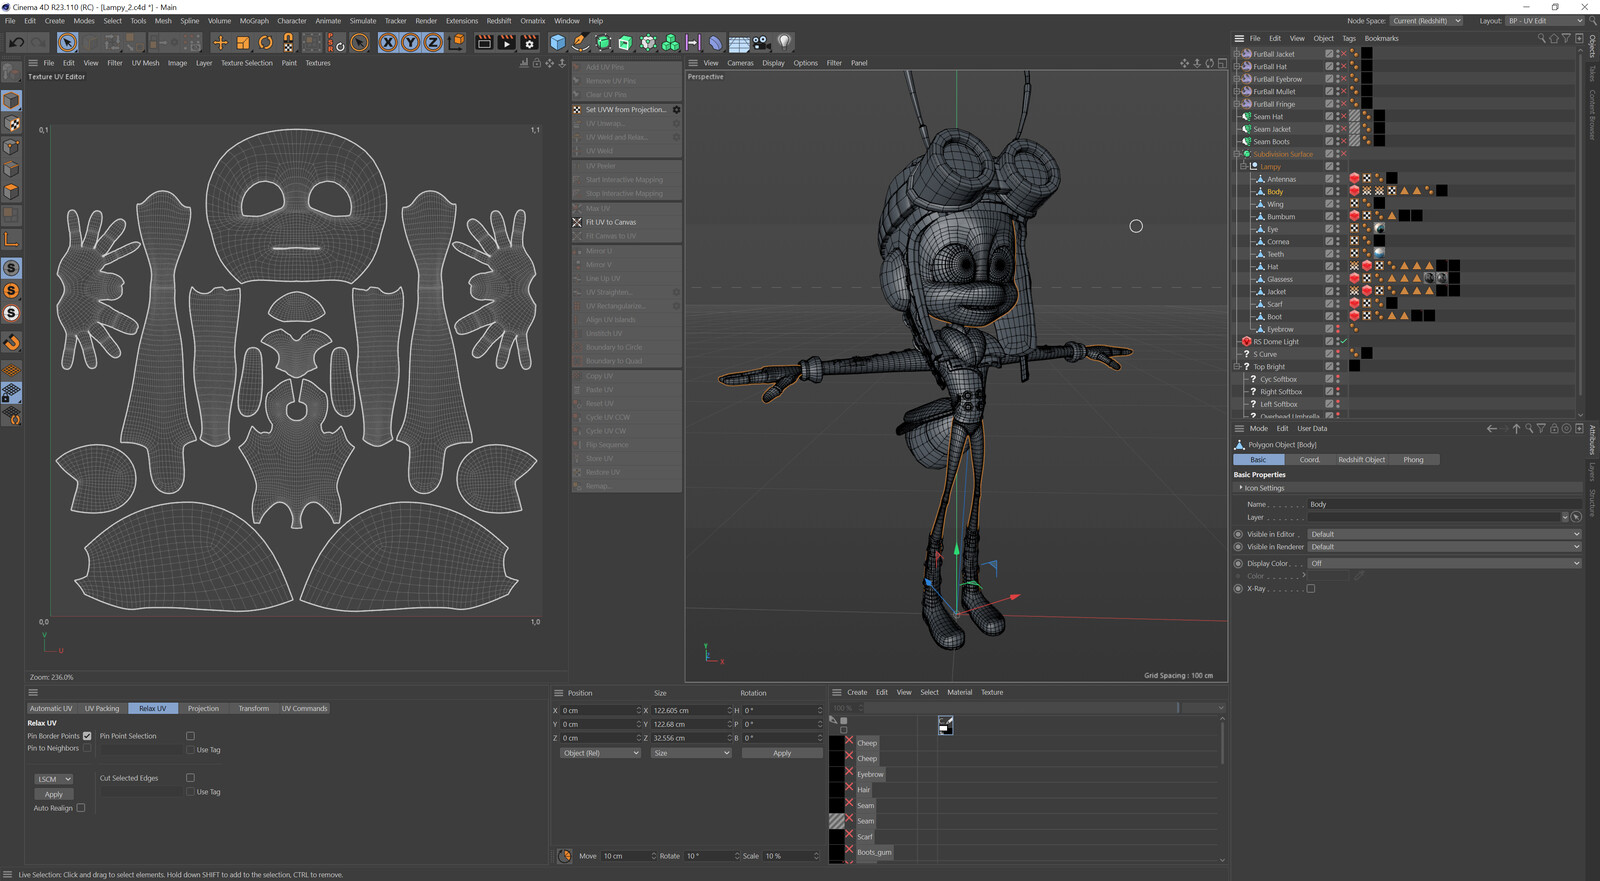Click the coordinate system icon
Viewport: 1600px width, 881px height.
point(456,42)
